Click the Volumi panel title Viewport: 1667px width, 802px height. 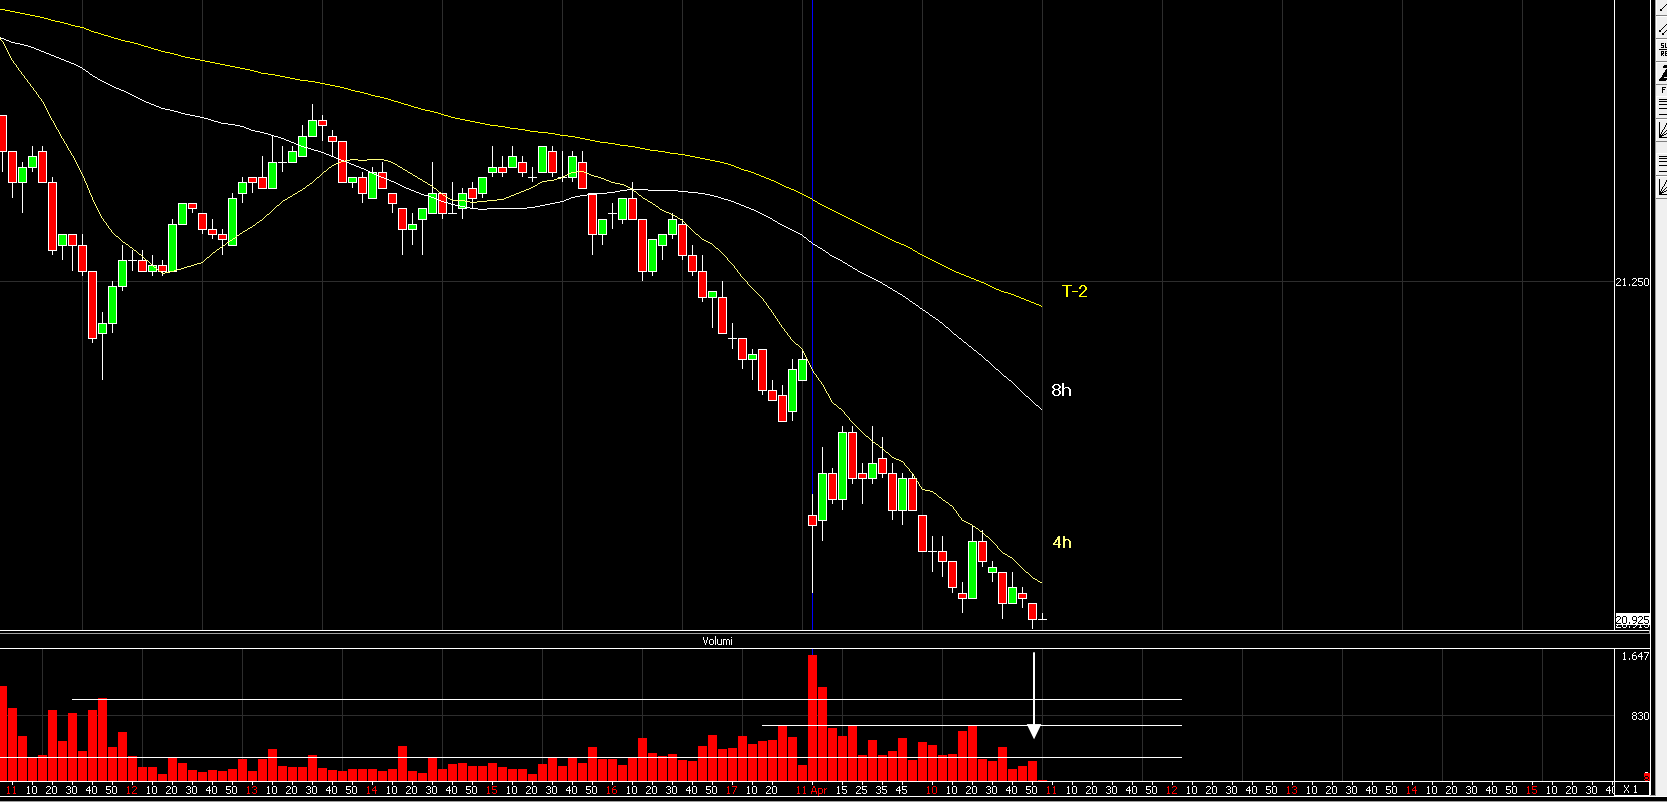[717, 641]
